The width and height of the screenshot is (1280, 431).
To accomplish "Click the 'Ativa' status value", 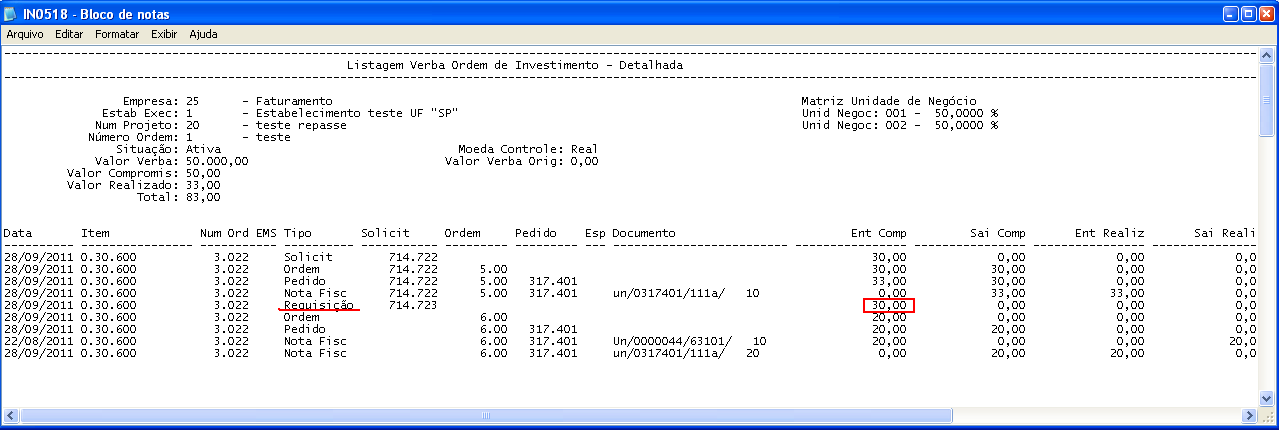I will (203, 149).
